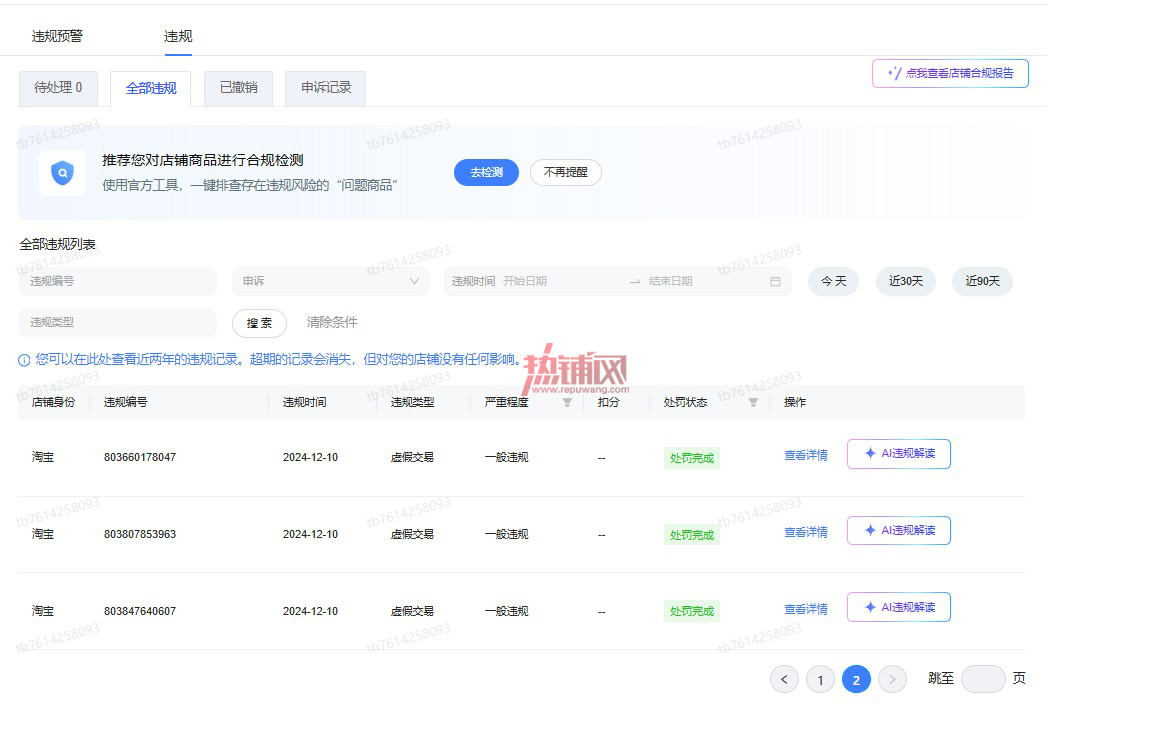The height and width of the screenshot is (740, 1151).
Task: Click 查看详情 for violation 803807853963
Action: click(x=806, y=532)
